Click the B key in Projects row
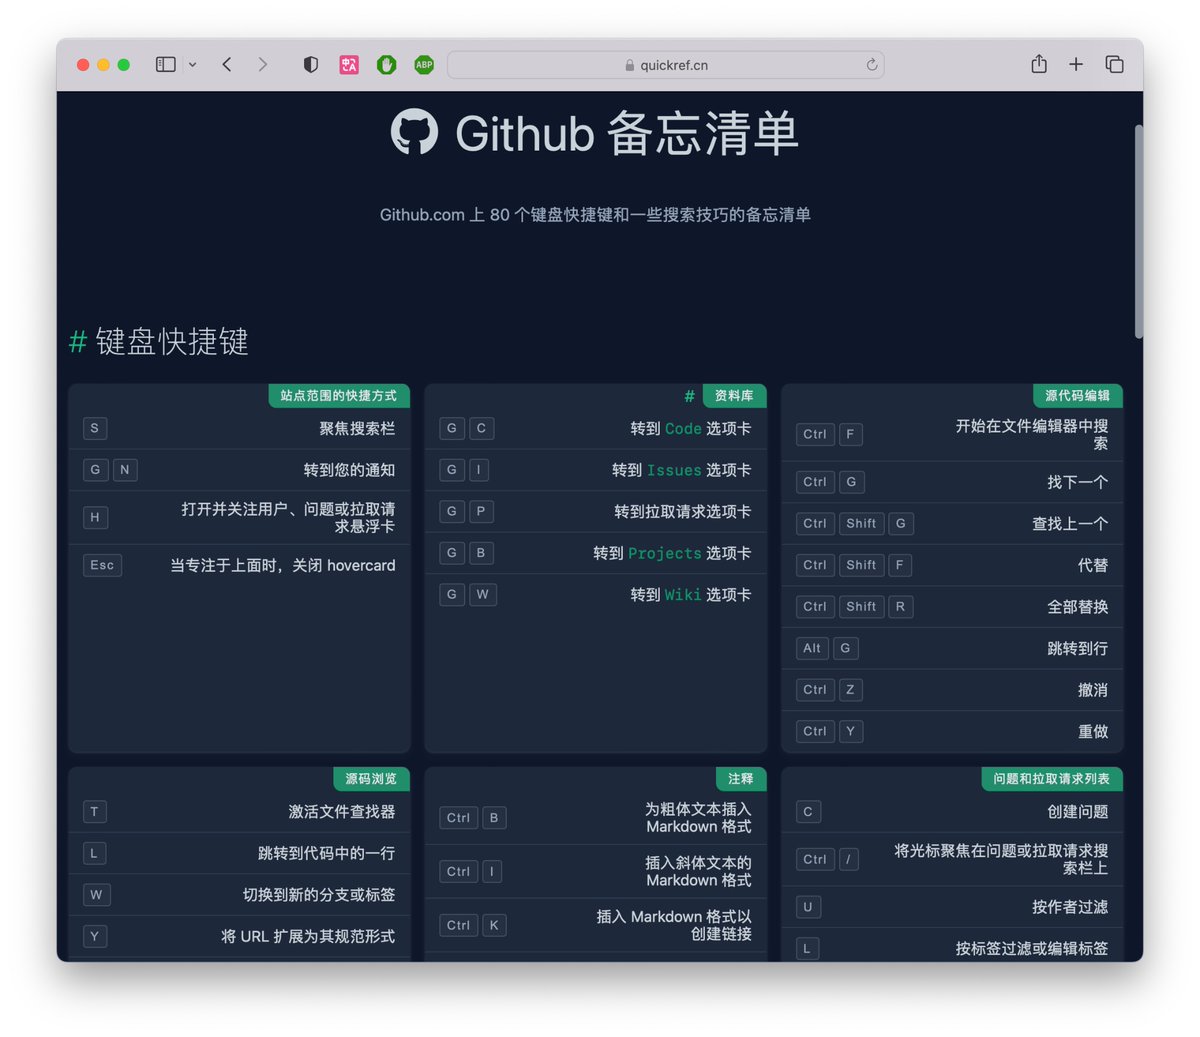Screen dimensions: 1200x1037 481,553
